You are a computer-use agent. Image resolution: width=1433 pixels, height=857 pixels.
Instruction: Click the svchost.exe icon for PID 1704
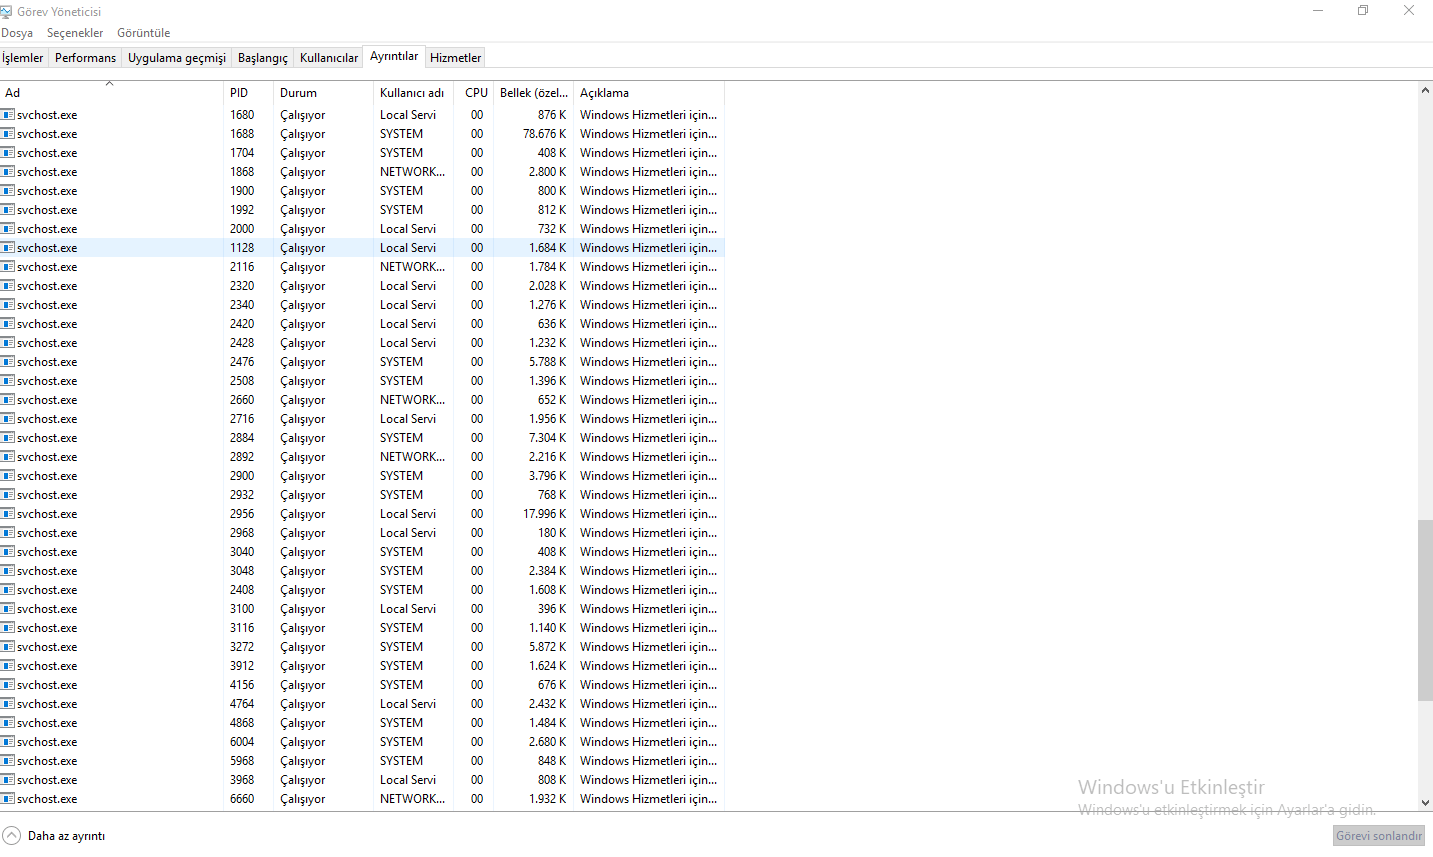tap(8, 153)
